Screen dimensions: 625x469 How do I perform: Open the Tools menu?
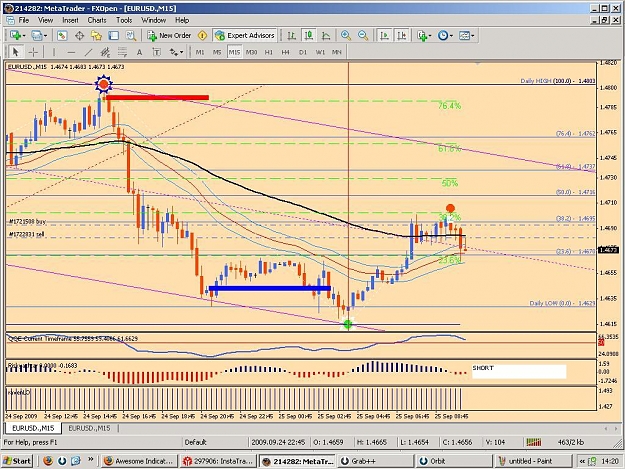click(124, 20)
